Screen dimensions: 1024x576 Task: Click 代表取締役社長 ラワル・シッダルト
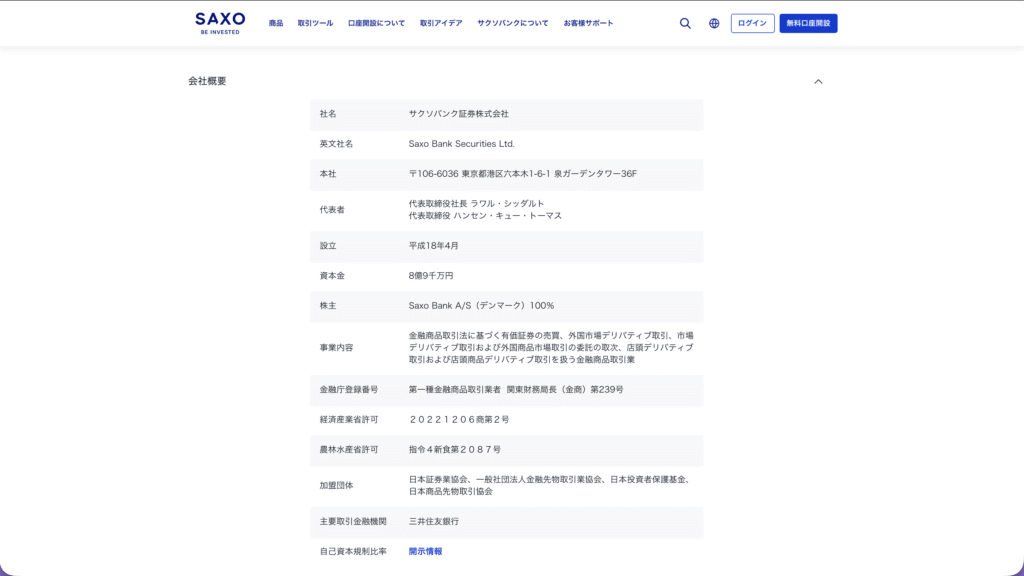point(476,204)
